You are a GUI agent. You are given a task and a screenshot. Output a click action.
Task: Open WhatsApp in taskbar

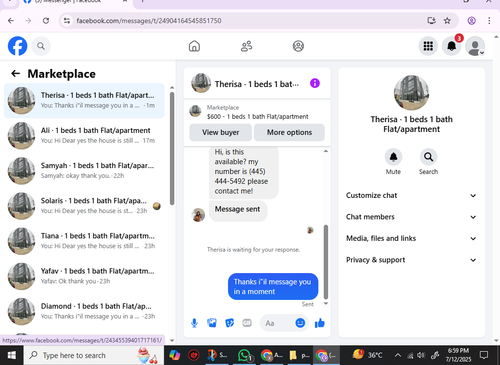click(x=245, y=355)
